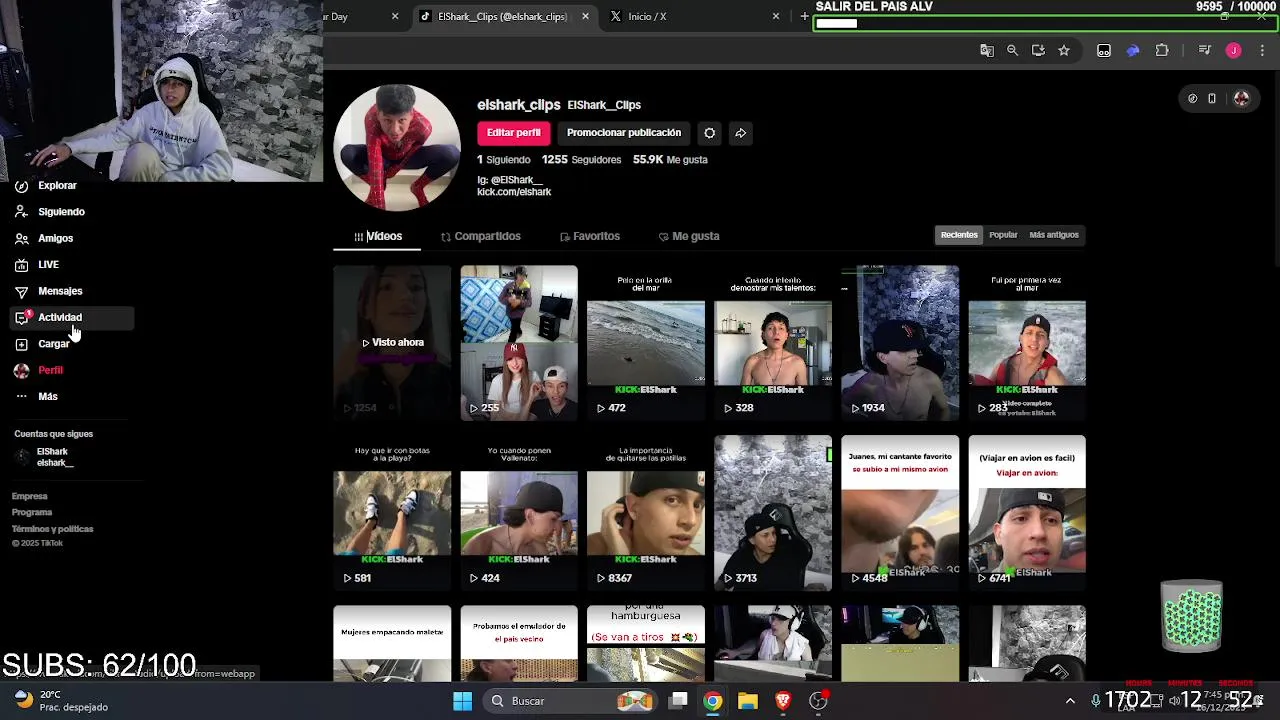Open the video with 1934 views

[x=900, y=343]
